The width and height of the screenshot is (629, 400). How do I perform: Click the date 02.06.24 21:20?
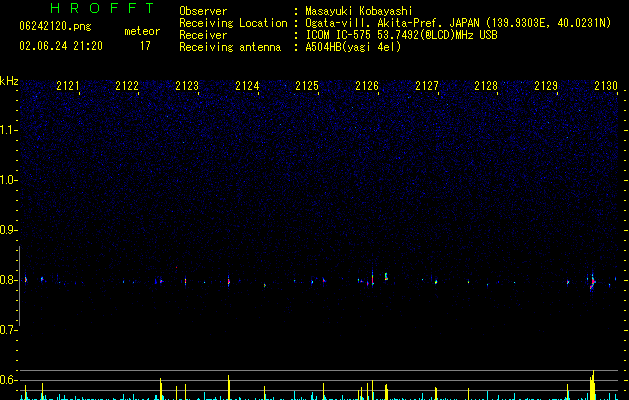pyautogui.click(x=61, y=46)
